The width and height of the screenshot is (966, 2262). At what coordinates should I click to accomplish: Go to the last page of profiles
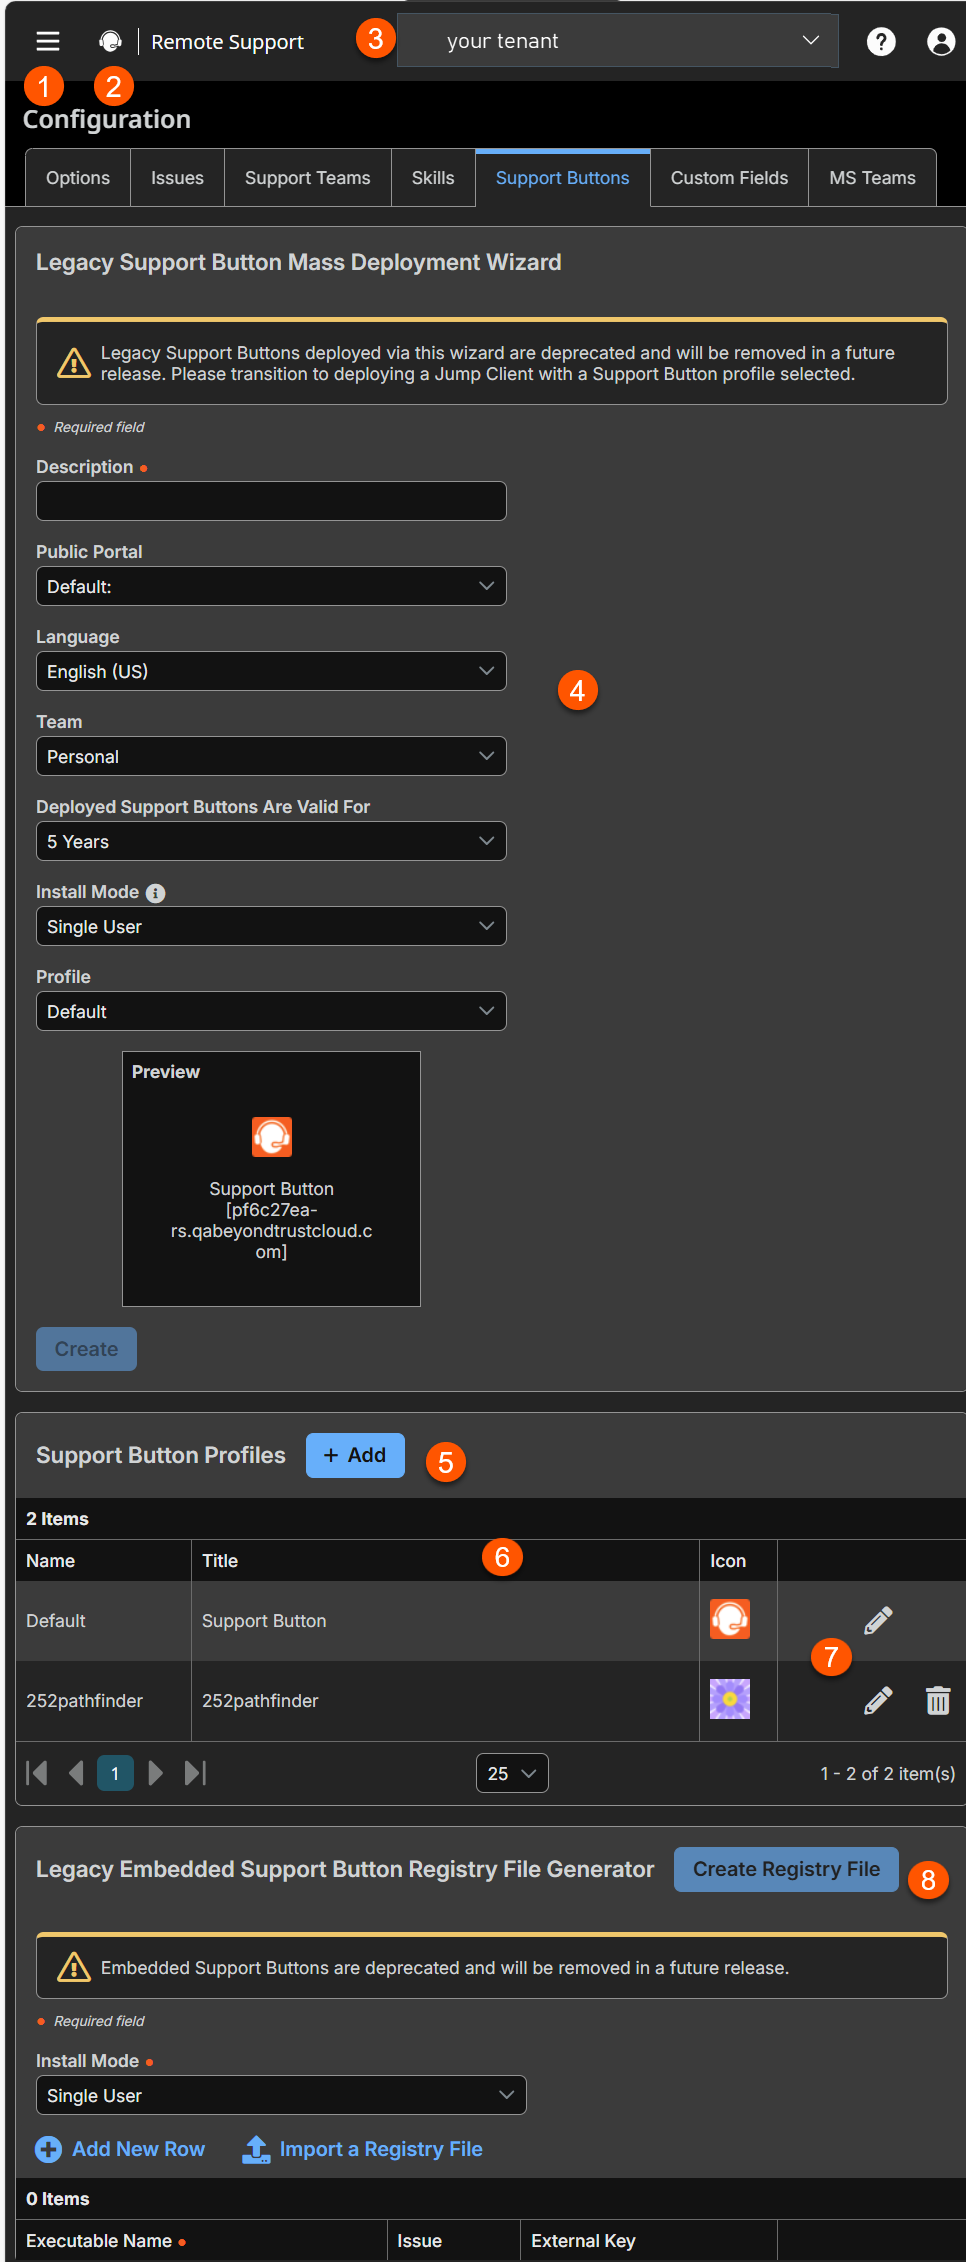pyautogui.click(x=195, y=1773)
